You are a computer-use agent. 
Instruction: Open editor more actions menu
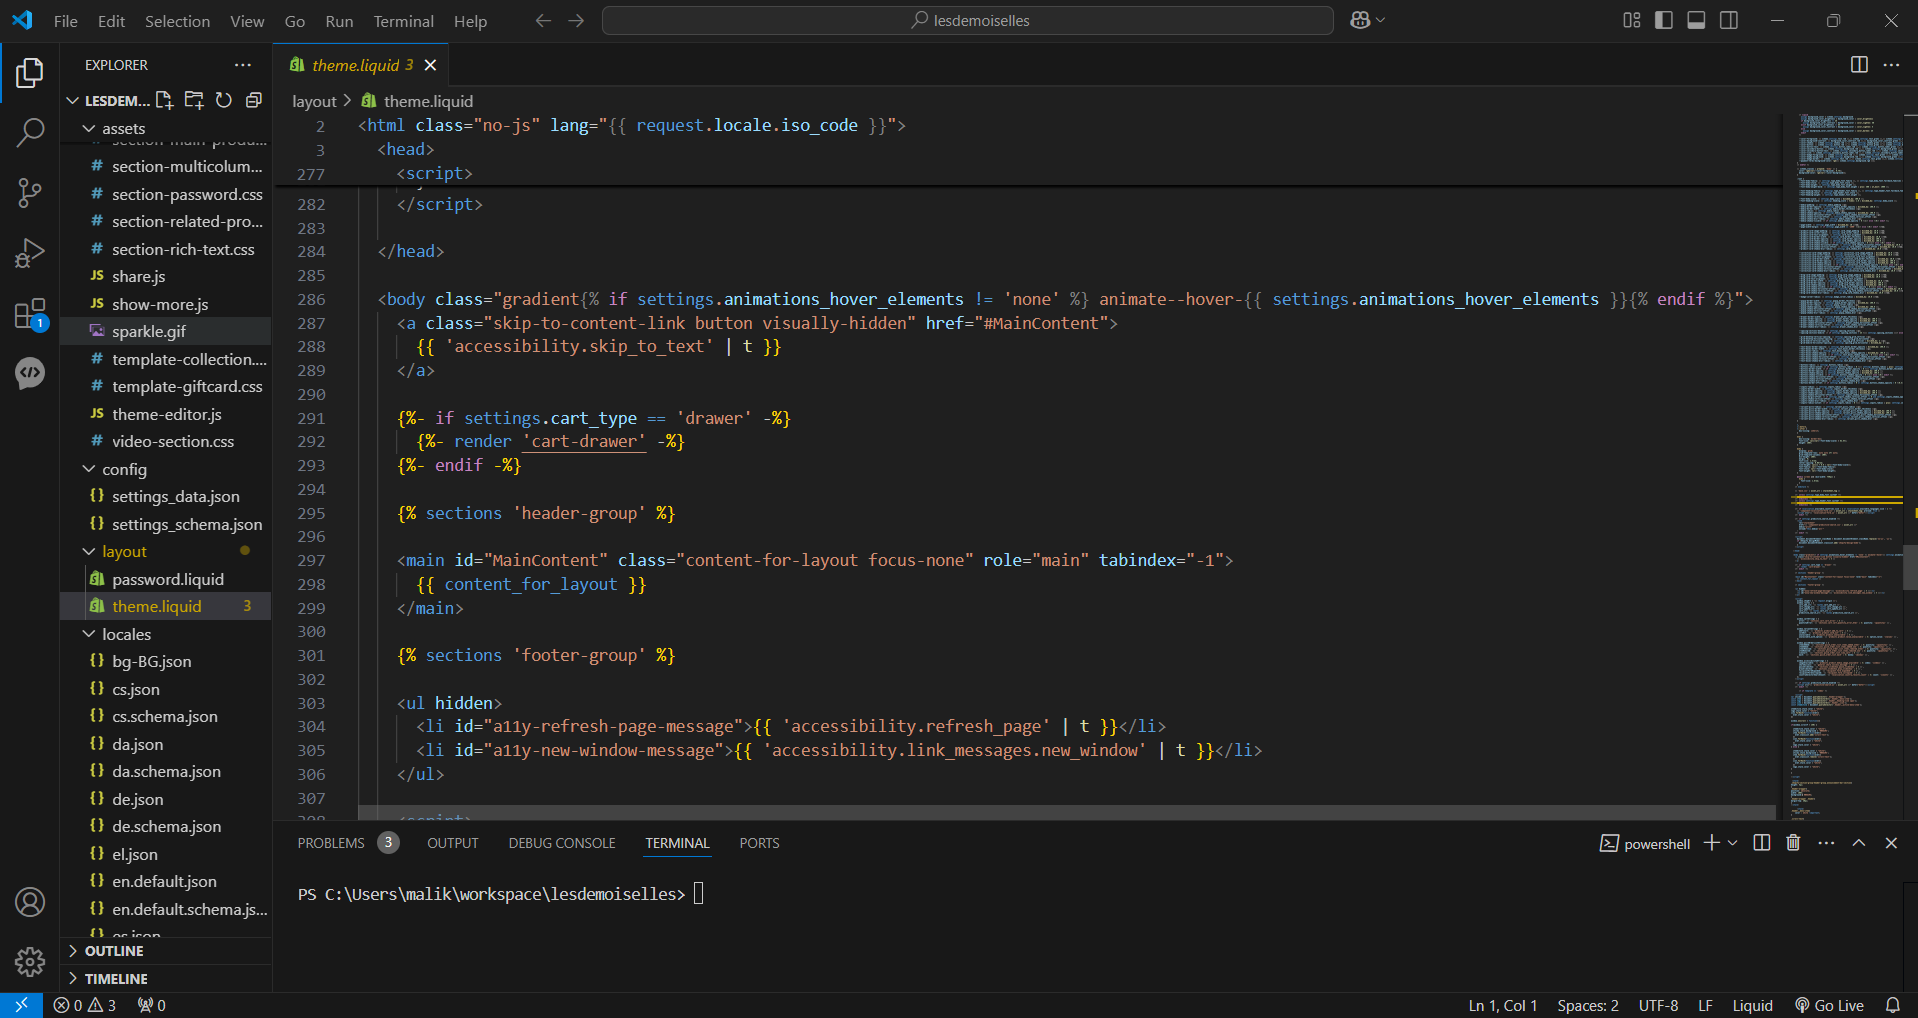(x=1891, y=65)
